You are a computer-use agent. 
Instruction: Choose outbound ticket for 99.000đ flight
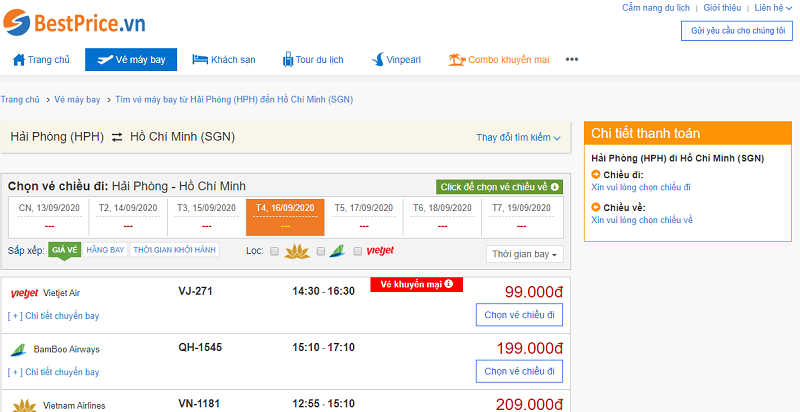click(519, 315)
